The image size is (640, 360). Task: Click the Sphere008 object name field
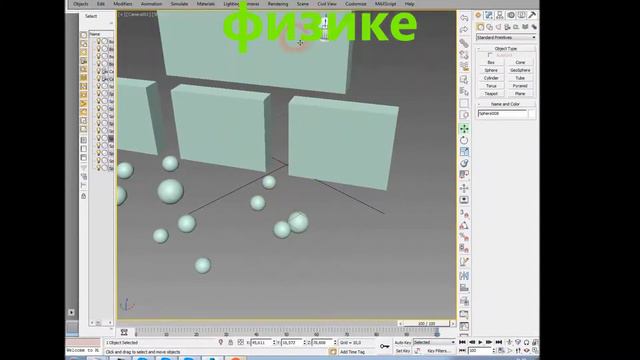tap(502, 114)
